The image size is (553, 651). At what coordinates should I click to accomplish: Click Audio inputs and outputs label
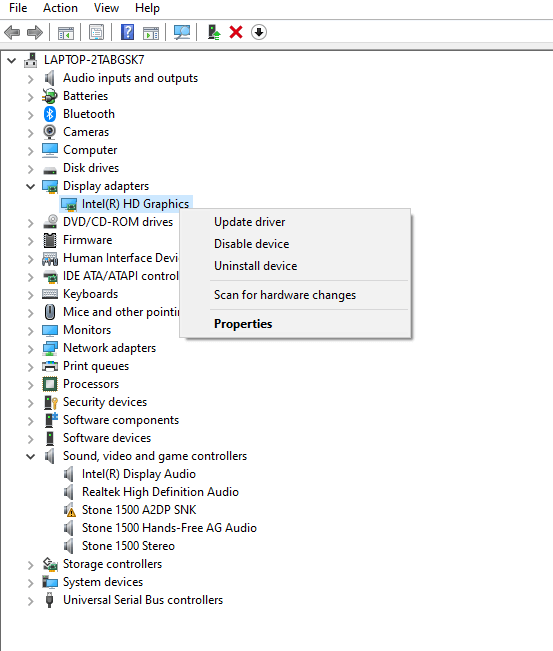pos(130,78)
